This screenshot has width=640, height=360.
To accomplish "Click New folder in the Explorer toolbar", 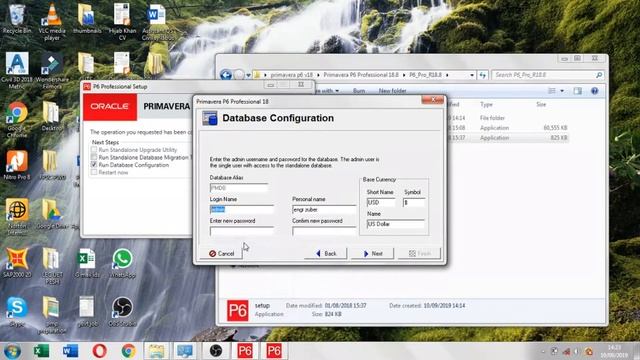I will point(392,91).
